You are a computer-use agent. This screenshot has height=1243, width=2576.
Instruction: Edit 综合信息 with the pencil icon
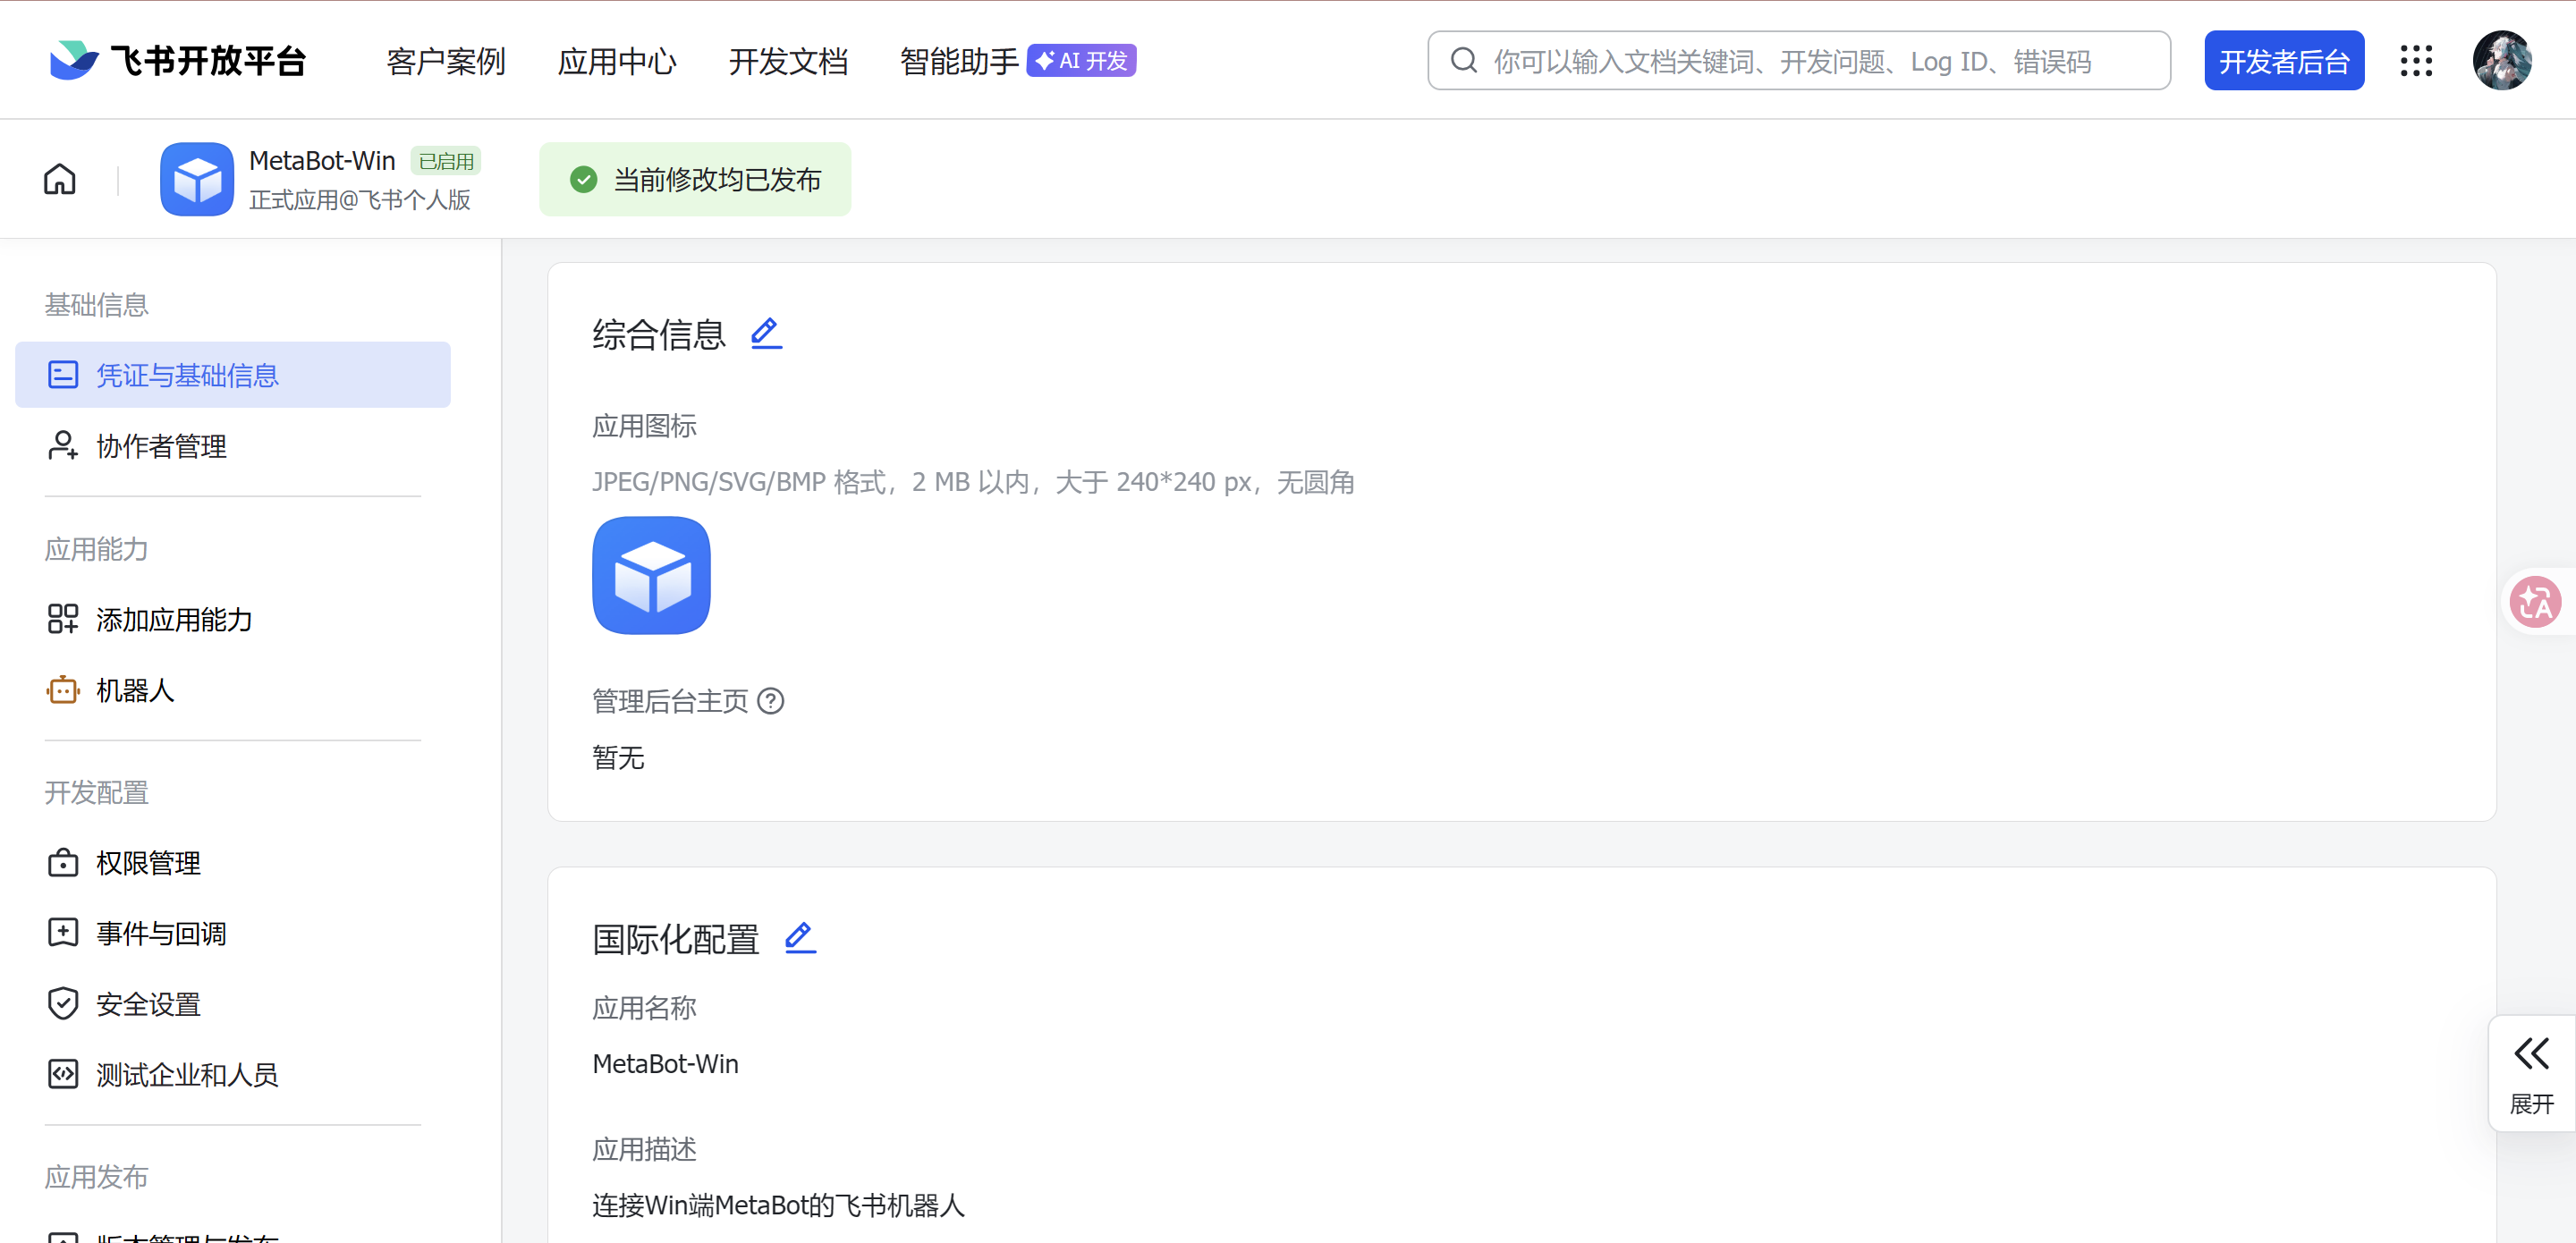[766, 333]
